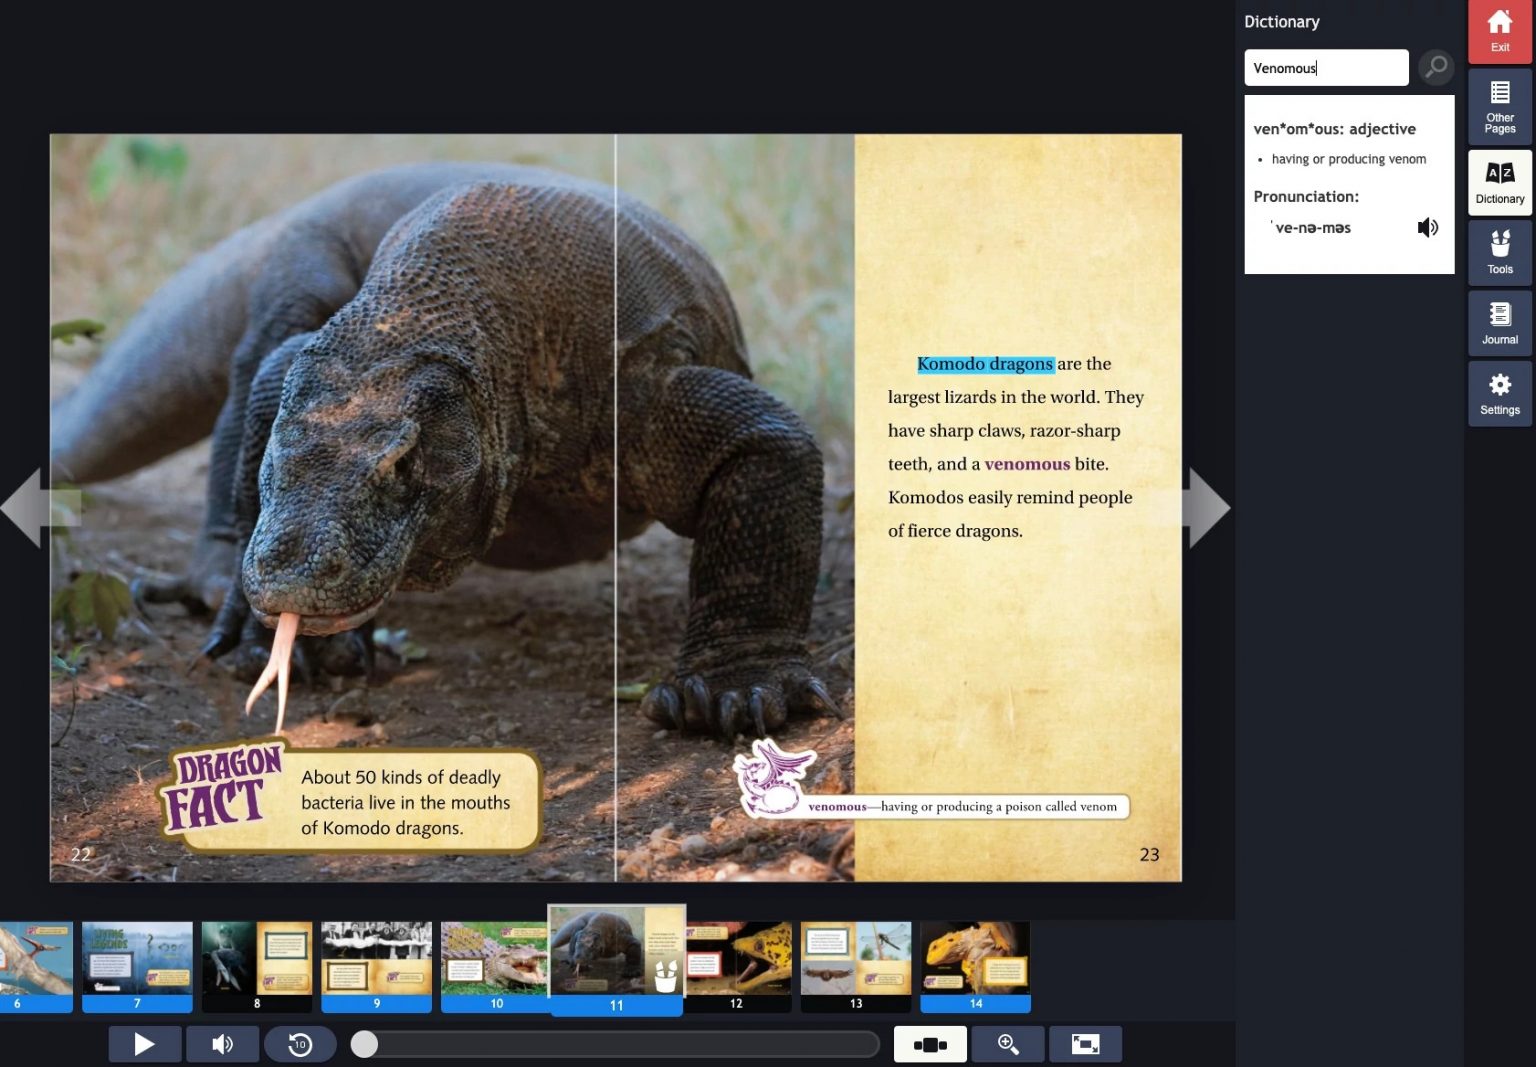Play the venomous pronunciation audio
This screenshot has height=1067, width=1536.
click(x=1427, y=228)
